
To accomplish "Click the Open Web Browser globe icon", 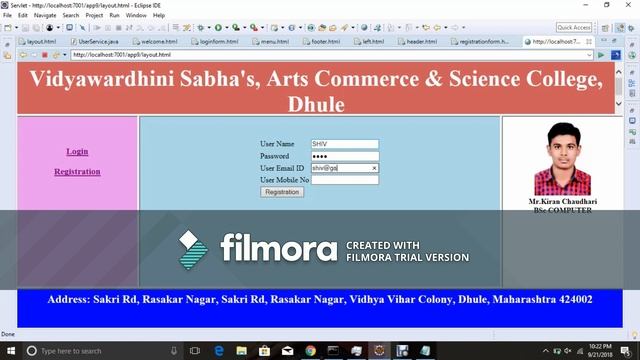I will point(364,28).
